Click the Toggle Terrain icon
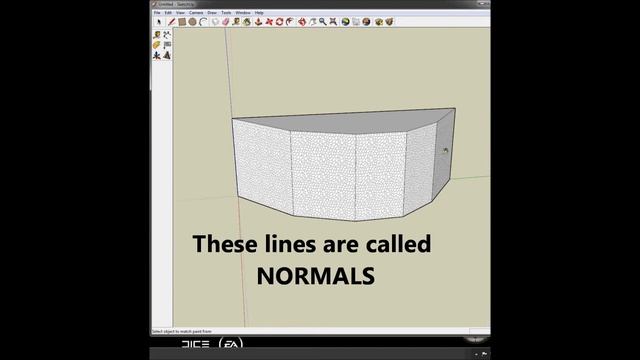The width and height of the screenshot is (640, 360). 356,22
